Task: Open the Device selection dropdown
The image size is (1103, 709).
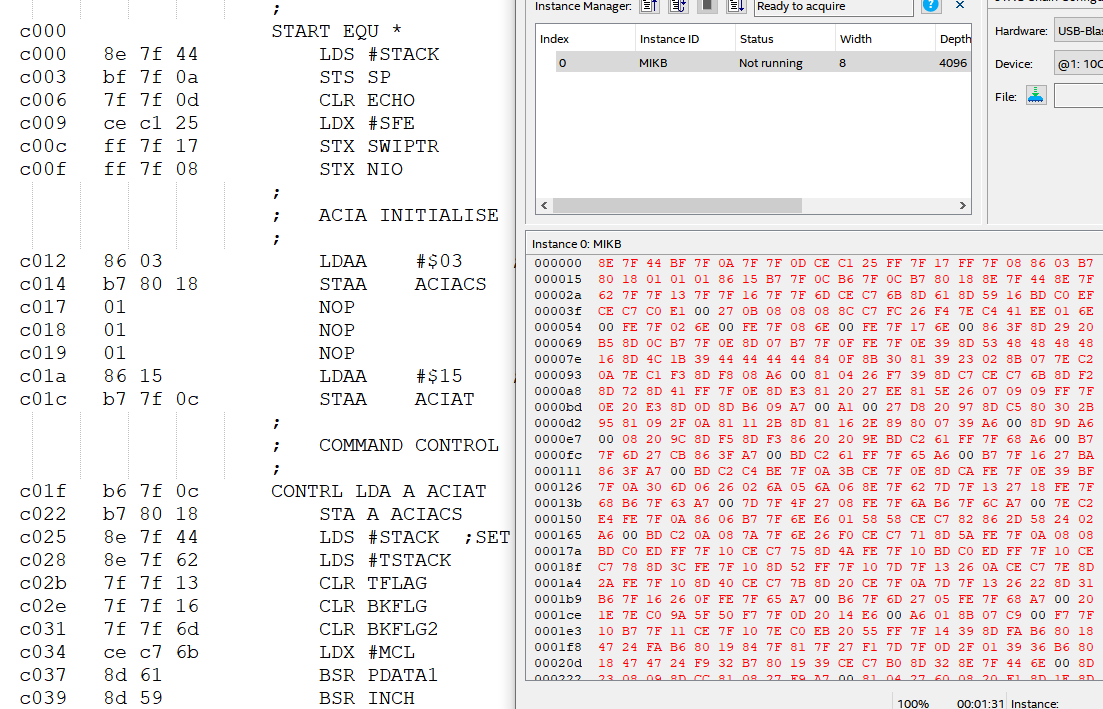Action: (1077, 64)
